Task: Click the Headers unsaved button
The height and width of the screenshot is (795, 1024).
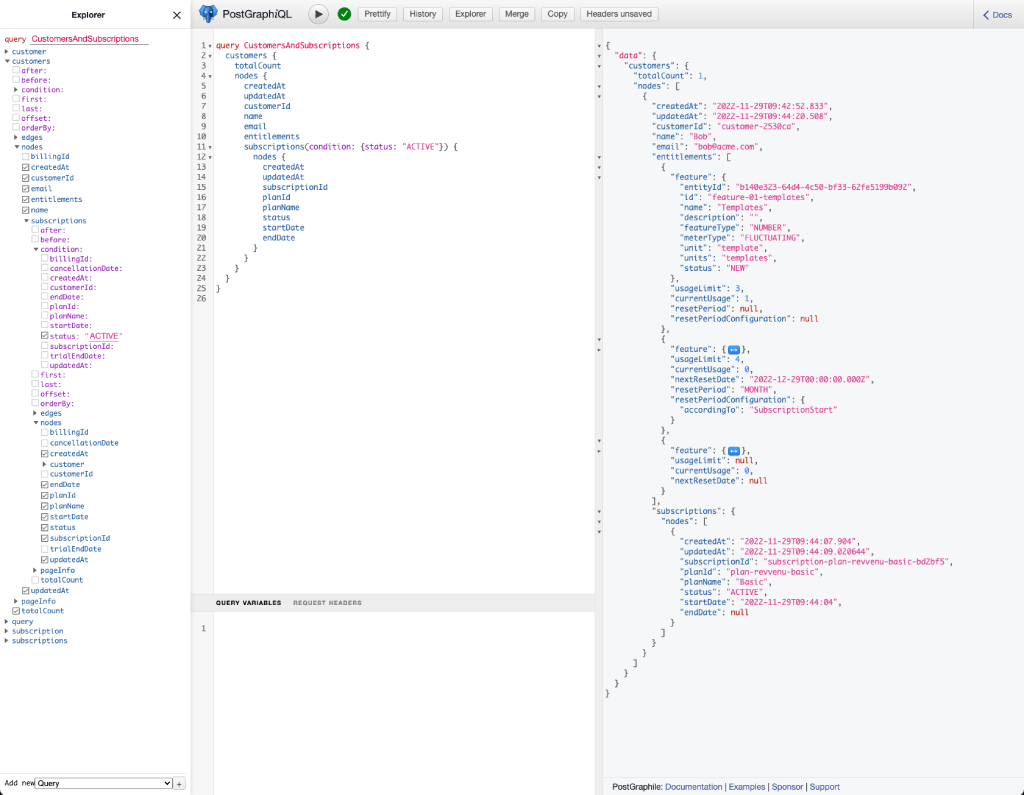Action: (x=618, y=14)
